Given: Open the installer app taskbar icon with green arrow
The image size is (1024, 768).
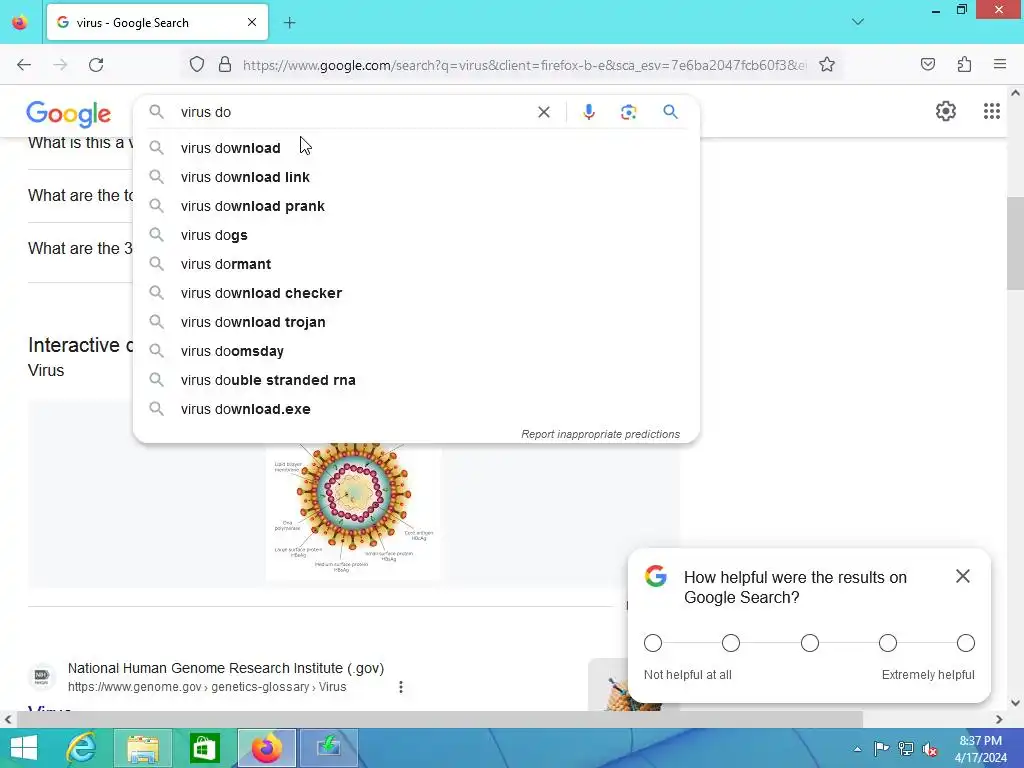Looking at the screenshot, I should [x=328, y=748].
